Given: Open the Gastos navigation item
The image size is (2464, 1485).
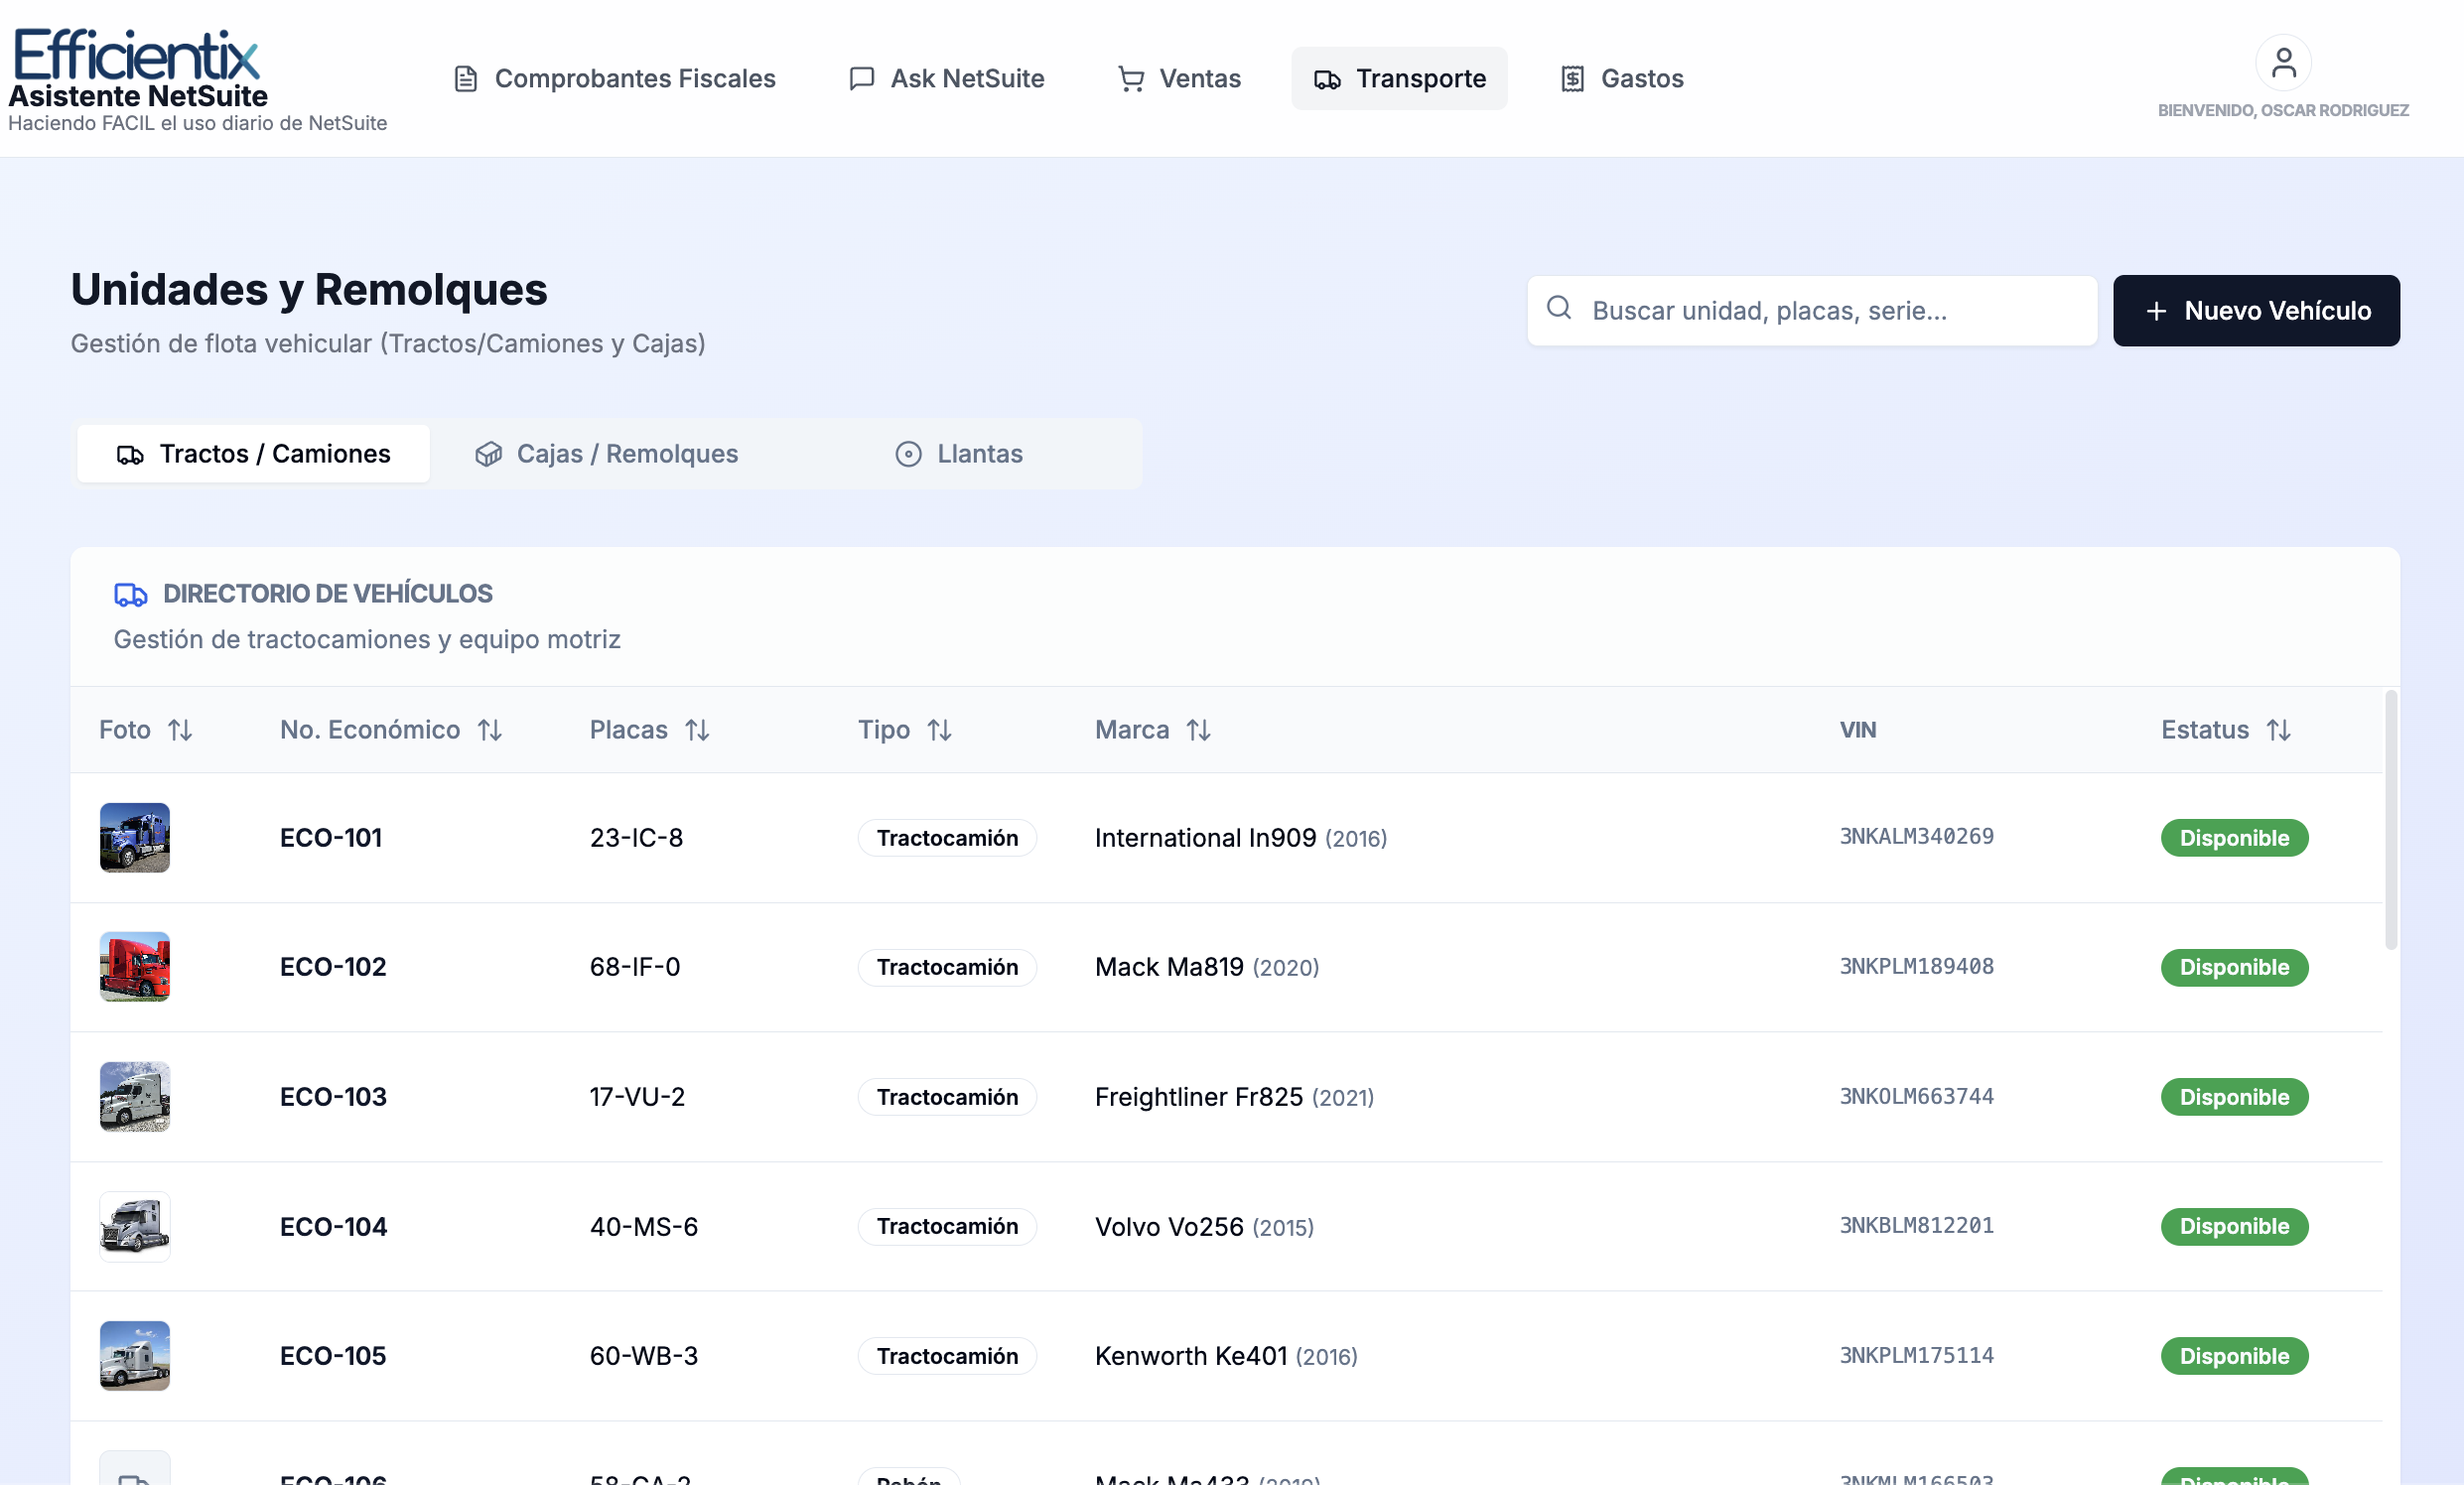Looking at the screenshot, I should point(1621,78).
